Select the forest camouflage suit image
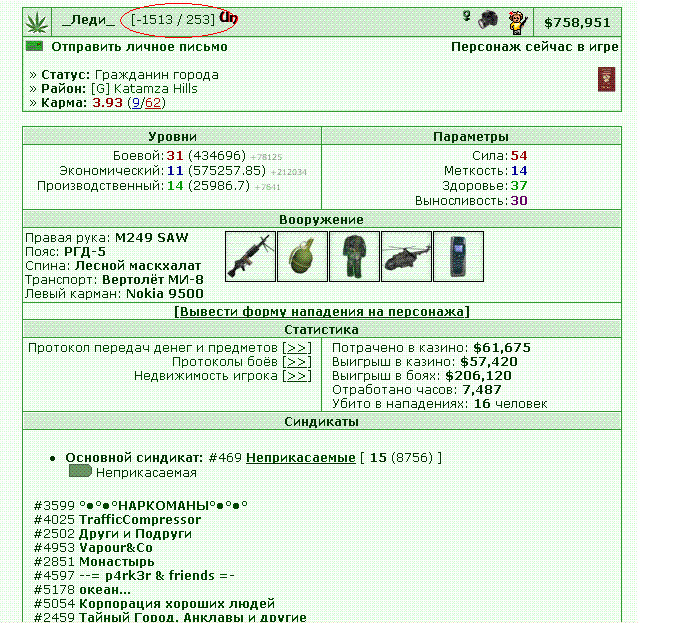This screenshot has height=623, width=687. 354,256
